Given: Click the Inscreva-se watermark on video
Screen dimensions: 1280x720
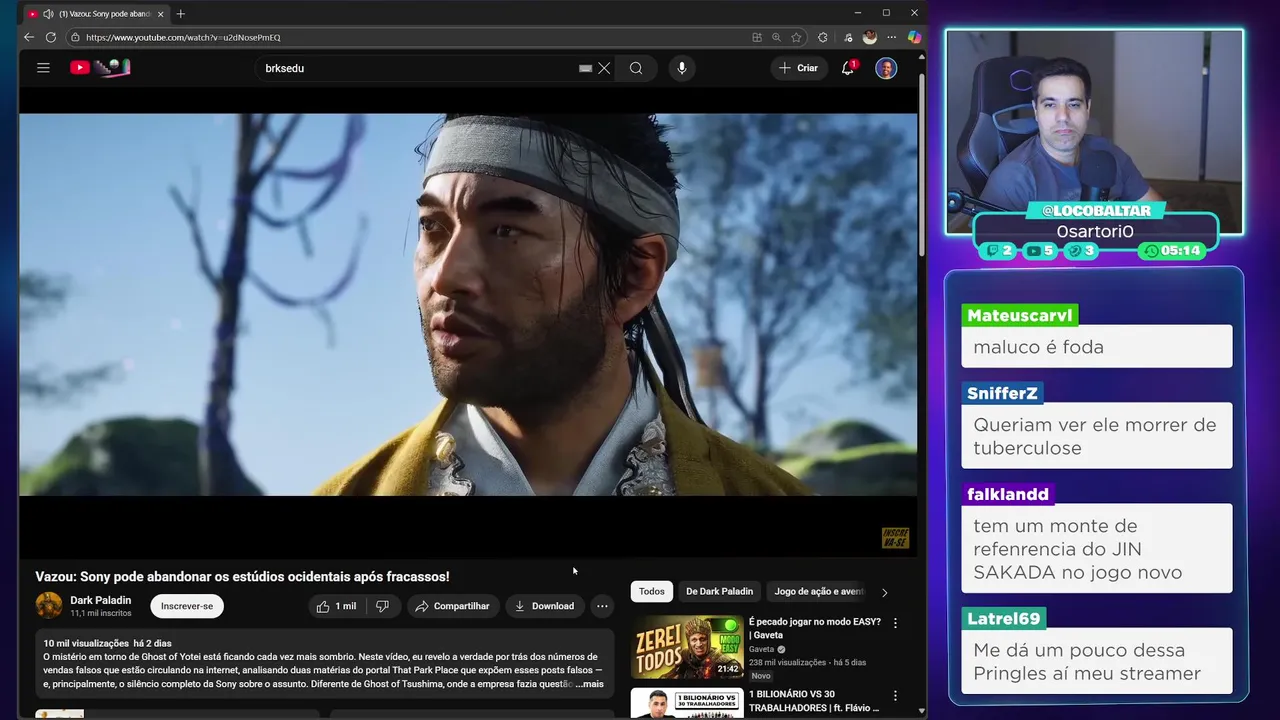Looking at the screenshot, I should click(895, 538).
